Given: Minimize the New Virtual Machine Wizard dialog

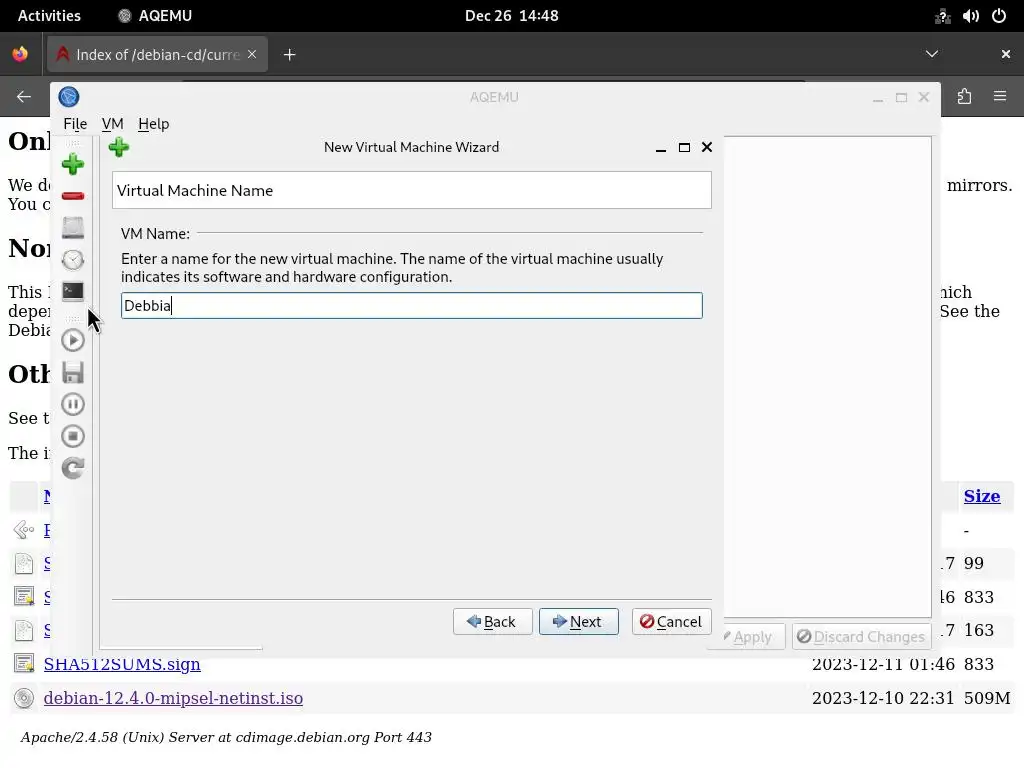Looking at the screenshot, I should pyautogui.click(x=661, y=148).
